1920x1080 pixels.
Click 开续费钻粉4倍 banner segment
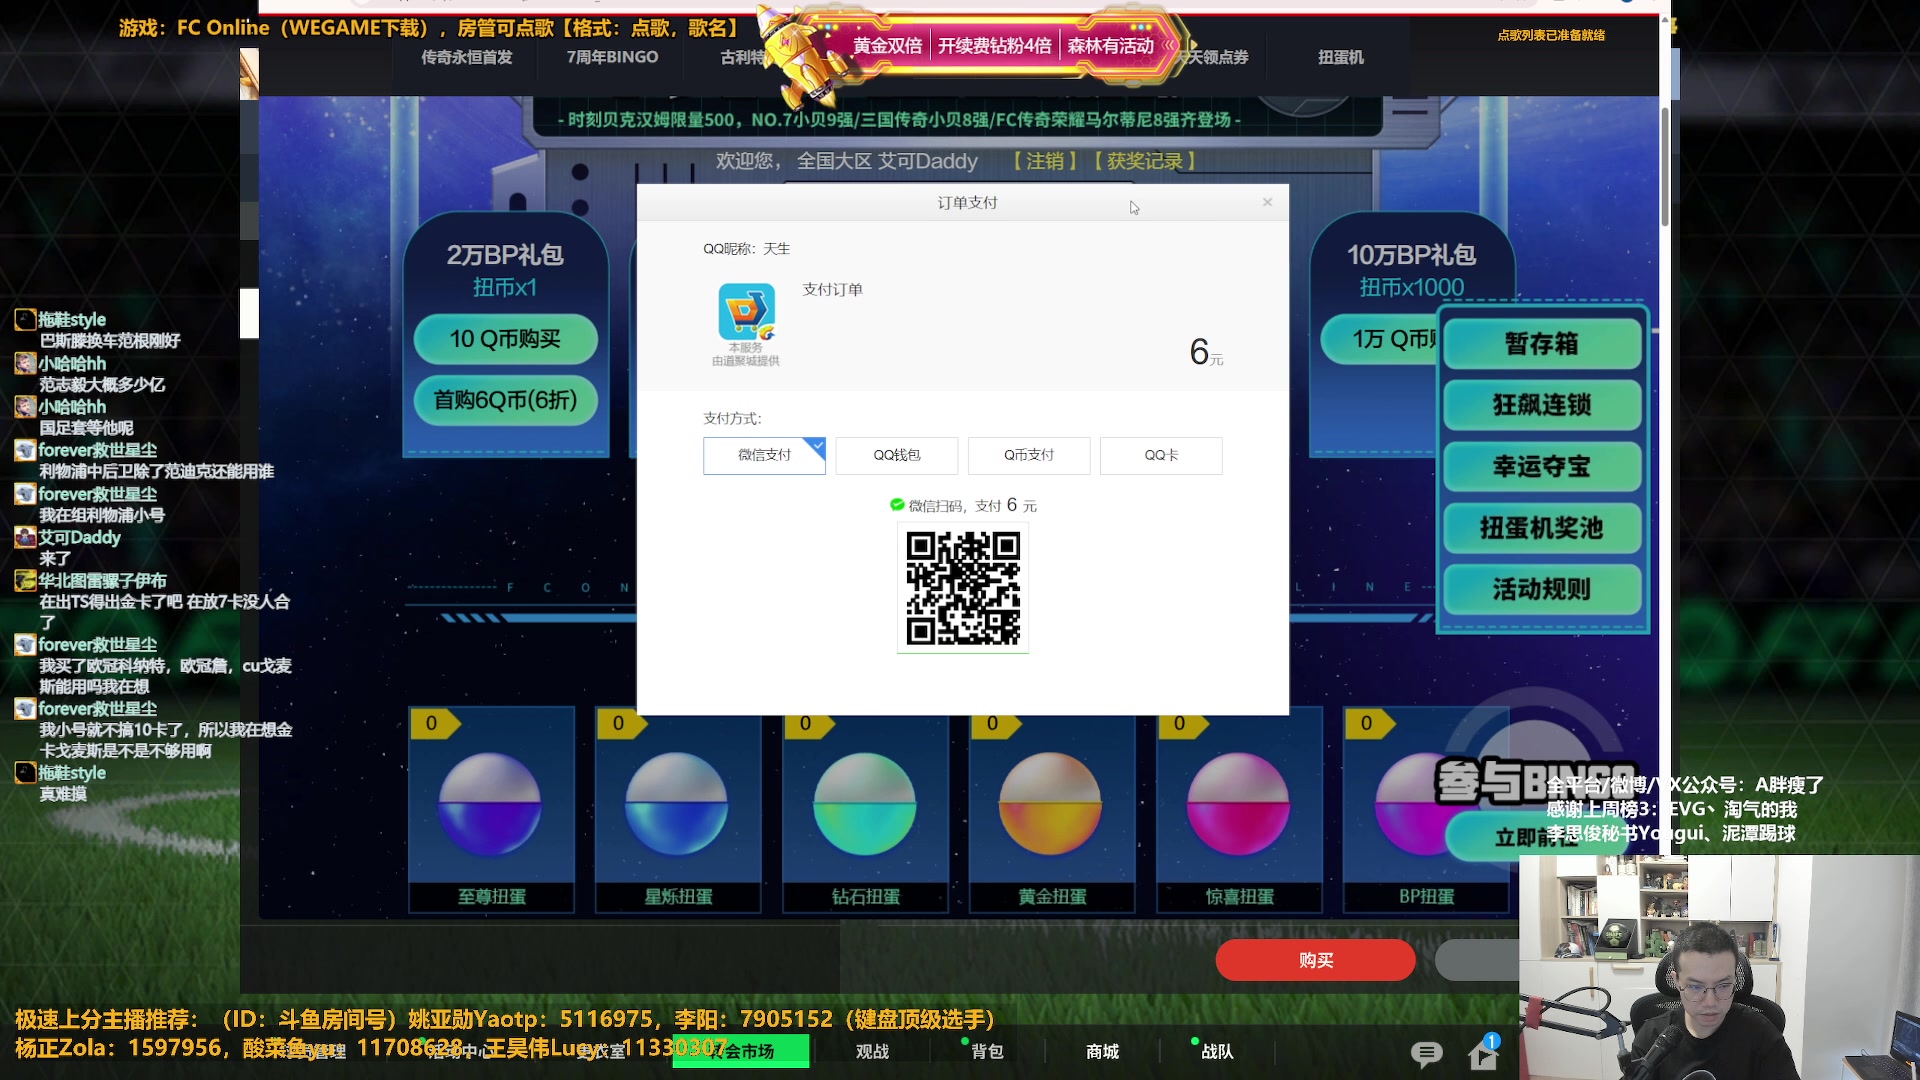pyautogui.click(x=994, y=46)
